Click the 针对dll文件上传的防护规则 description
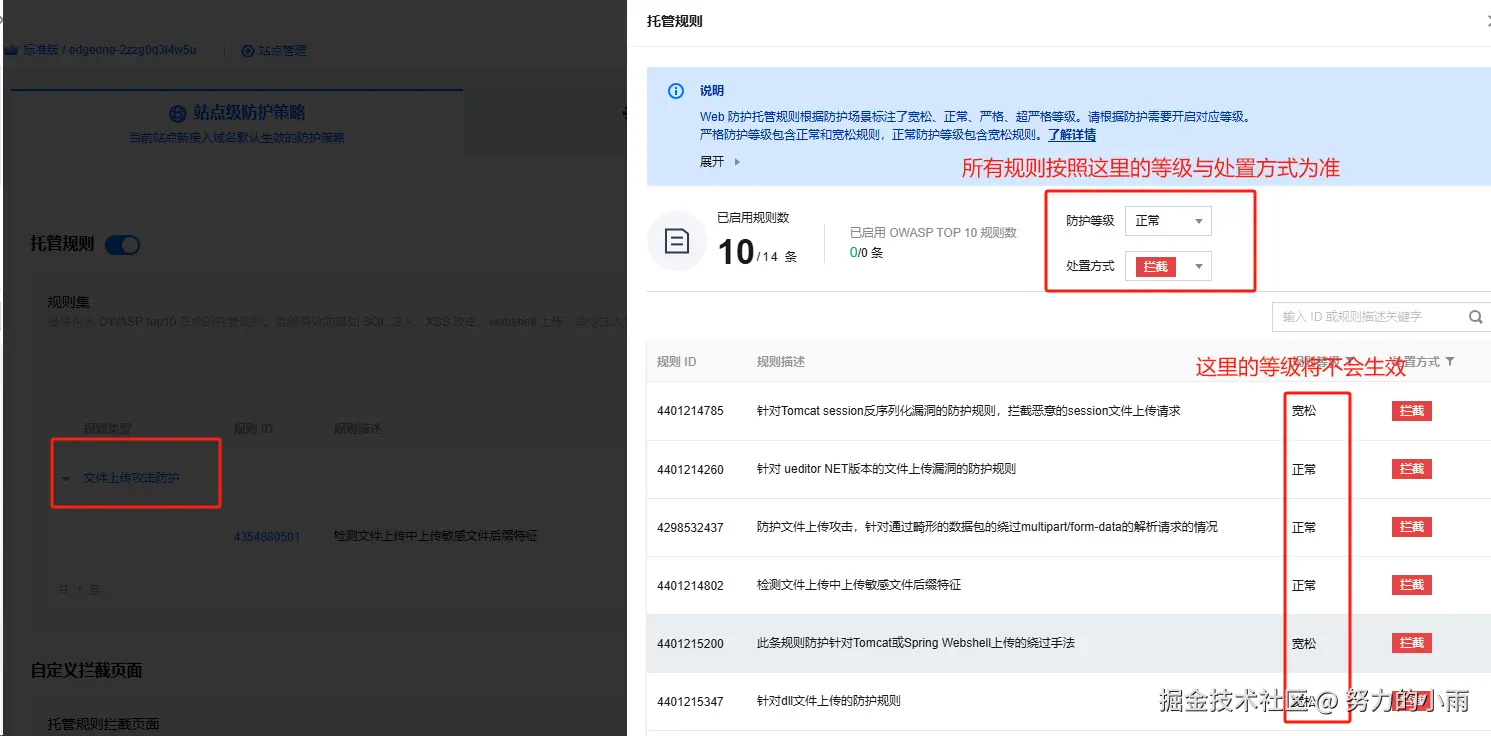This screenshot has width=1491, height=736. tap(829, 701)
